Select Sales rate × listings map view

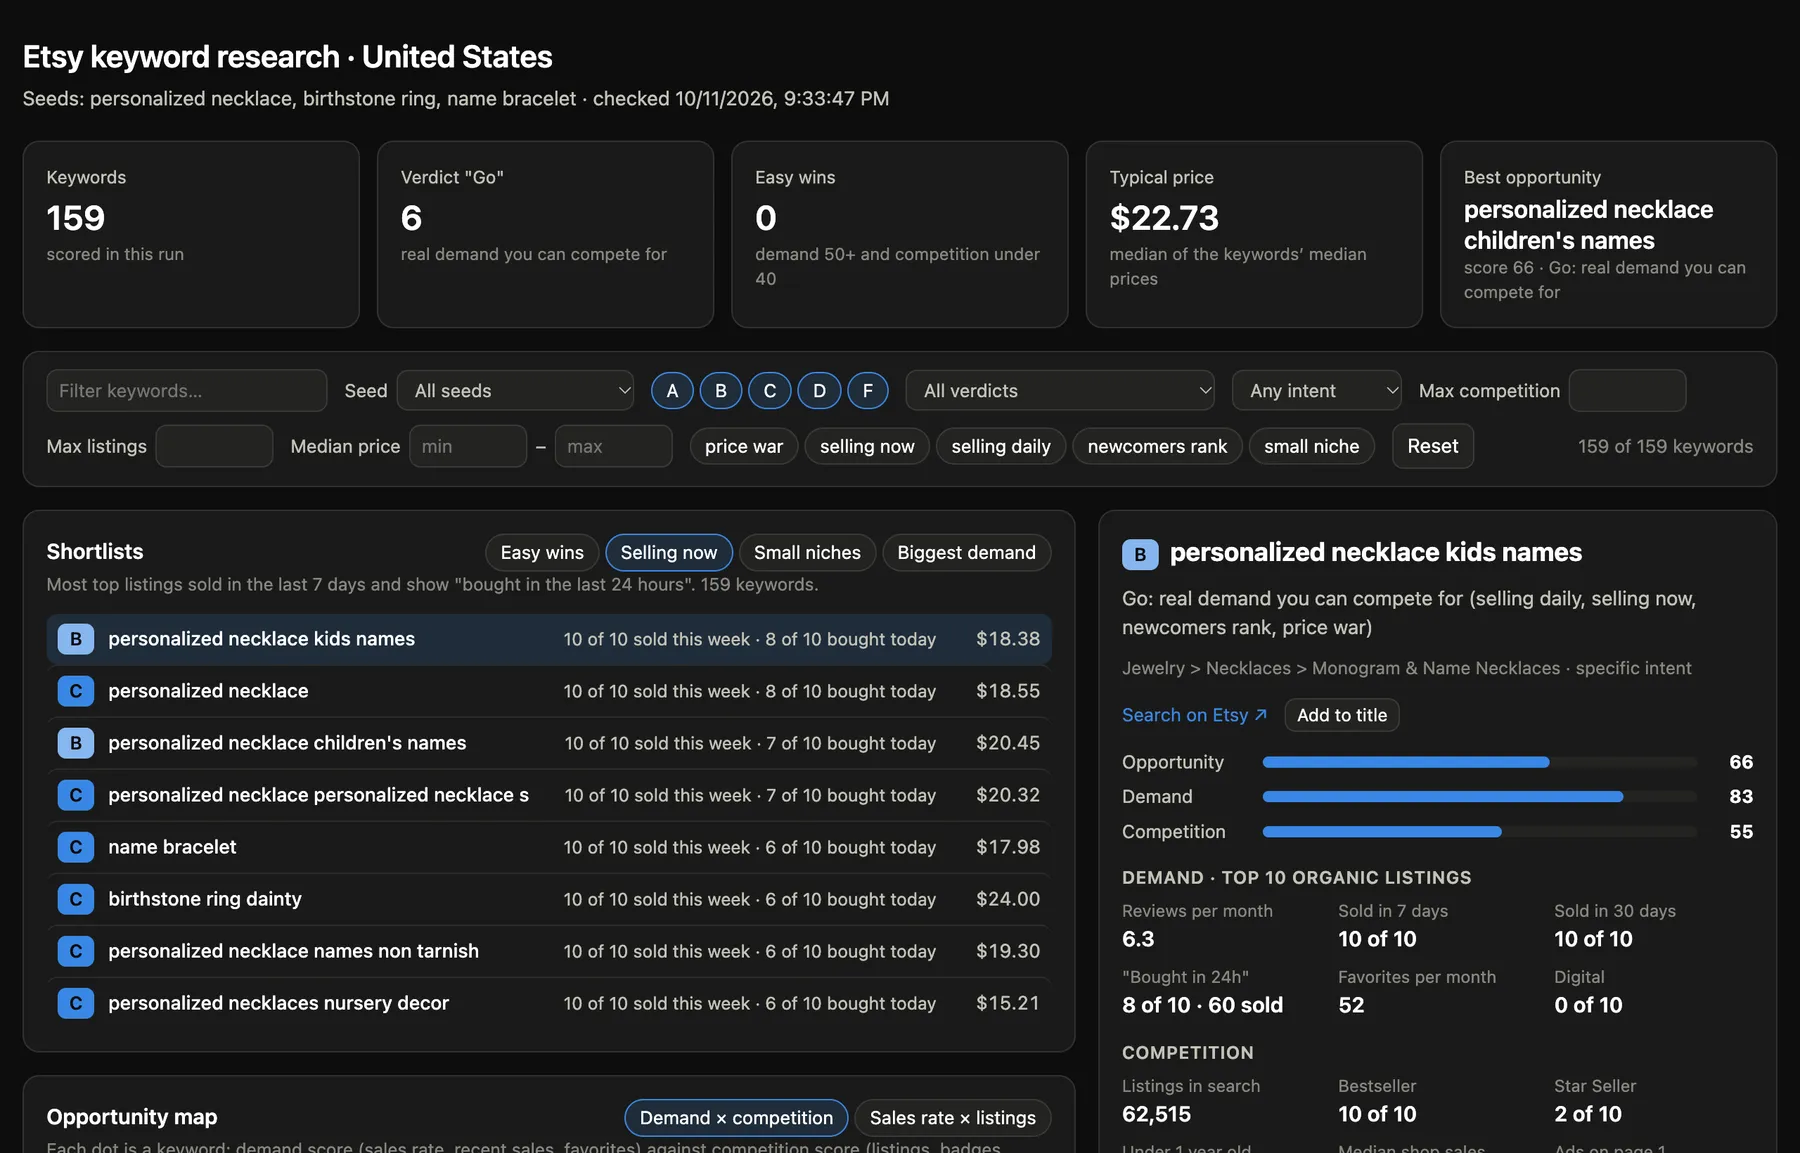(x=953, y=1118)
